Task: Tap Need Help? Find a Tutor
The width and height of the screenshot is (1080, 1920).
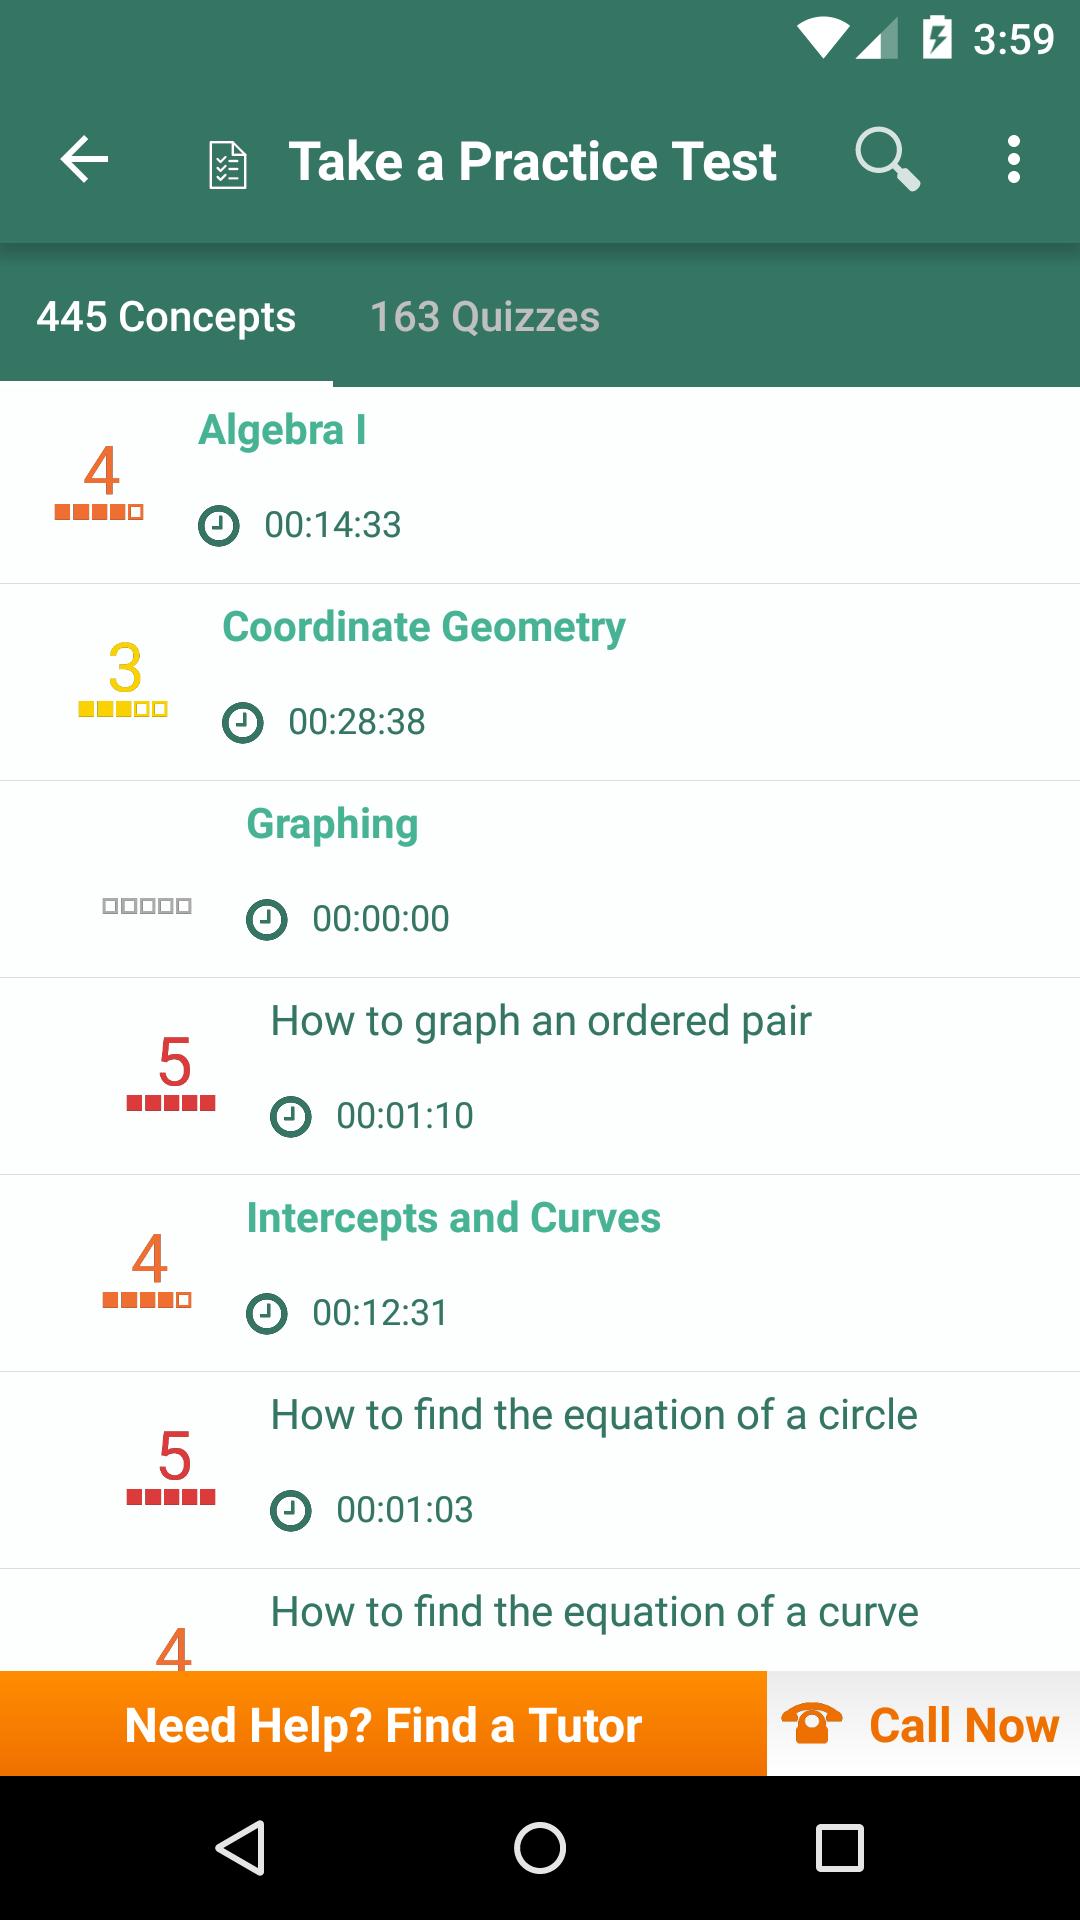Action: (x=383, y=1724)
